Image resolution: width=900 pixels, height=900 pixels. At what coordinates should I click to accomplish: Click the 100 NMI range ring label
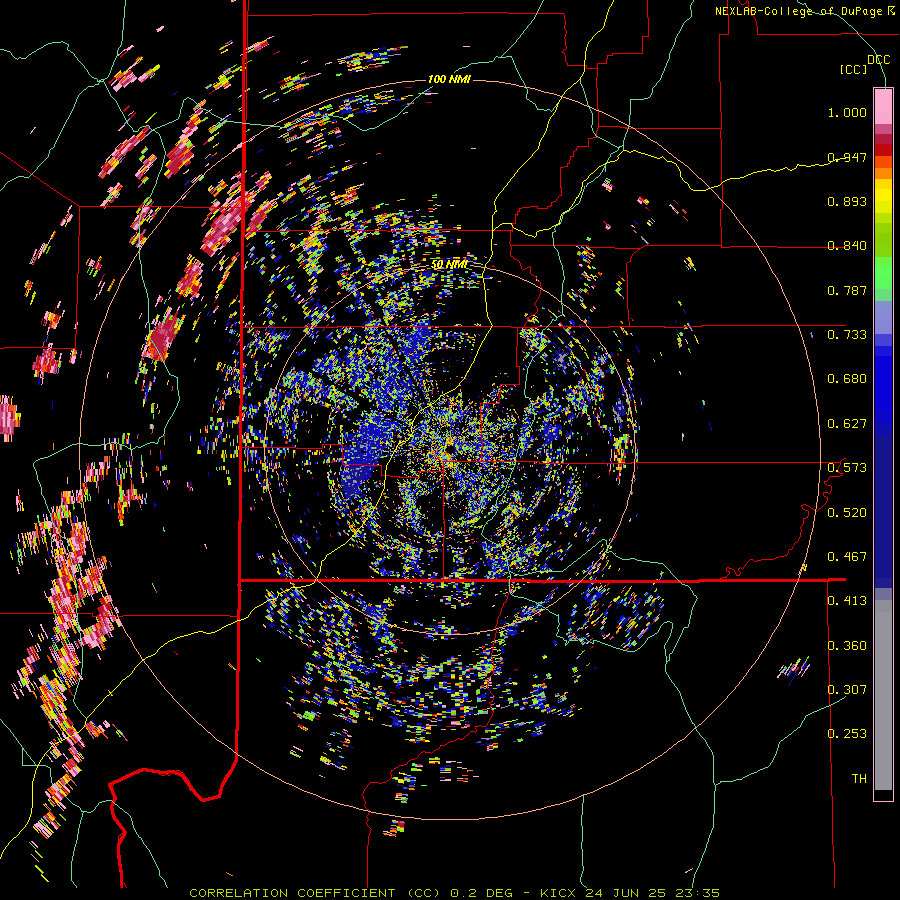point(449,79)
